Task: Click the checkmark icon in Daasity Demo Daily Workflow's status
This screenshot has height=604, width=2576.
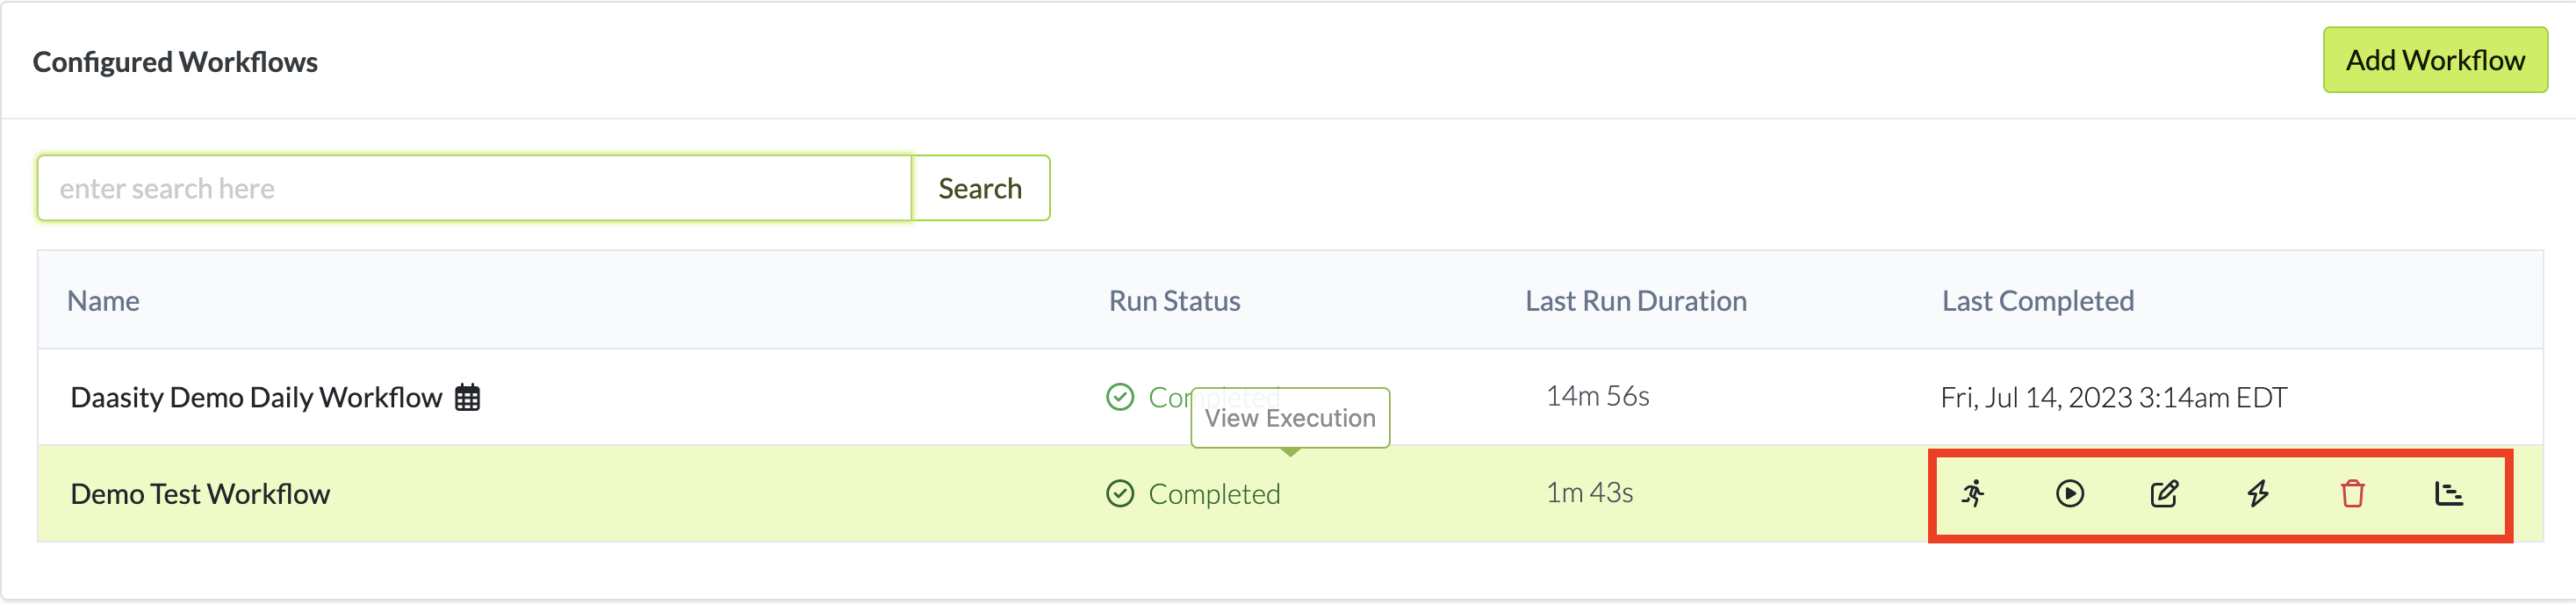Action: pos(1120,398)
